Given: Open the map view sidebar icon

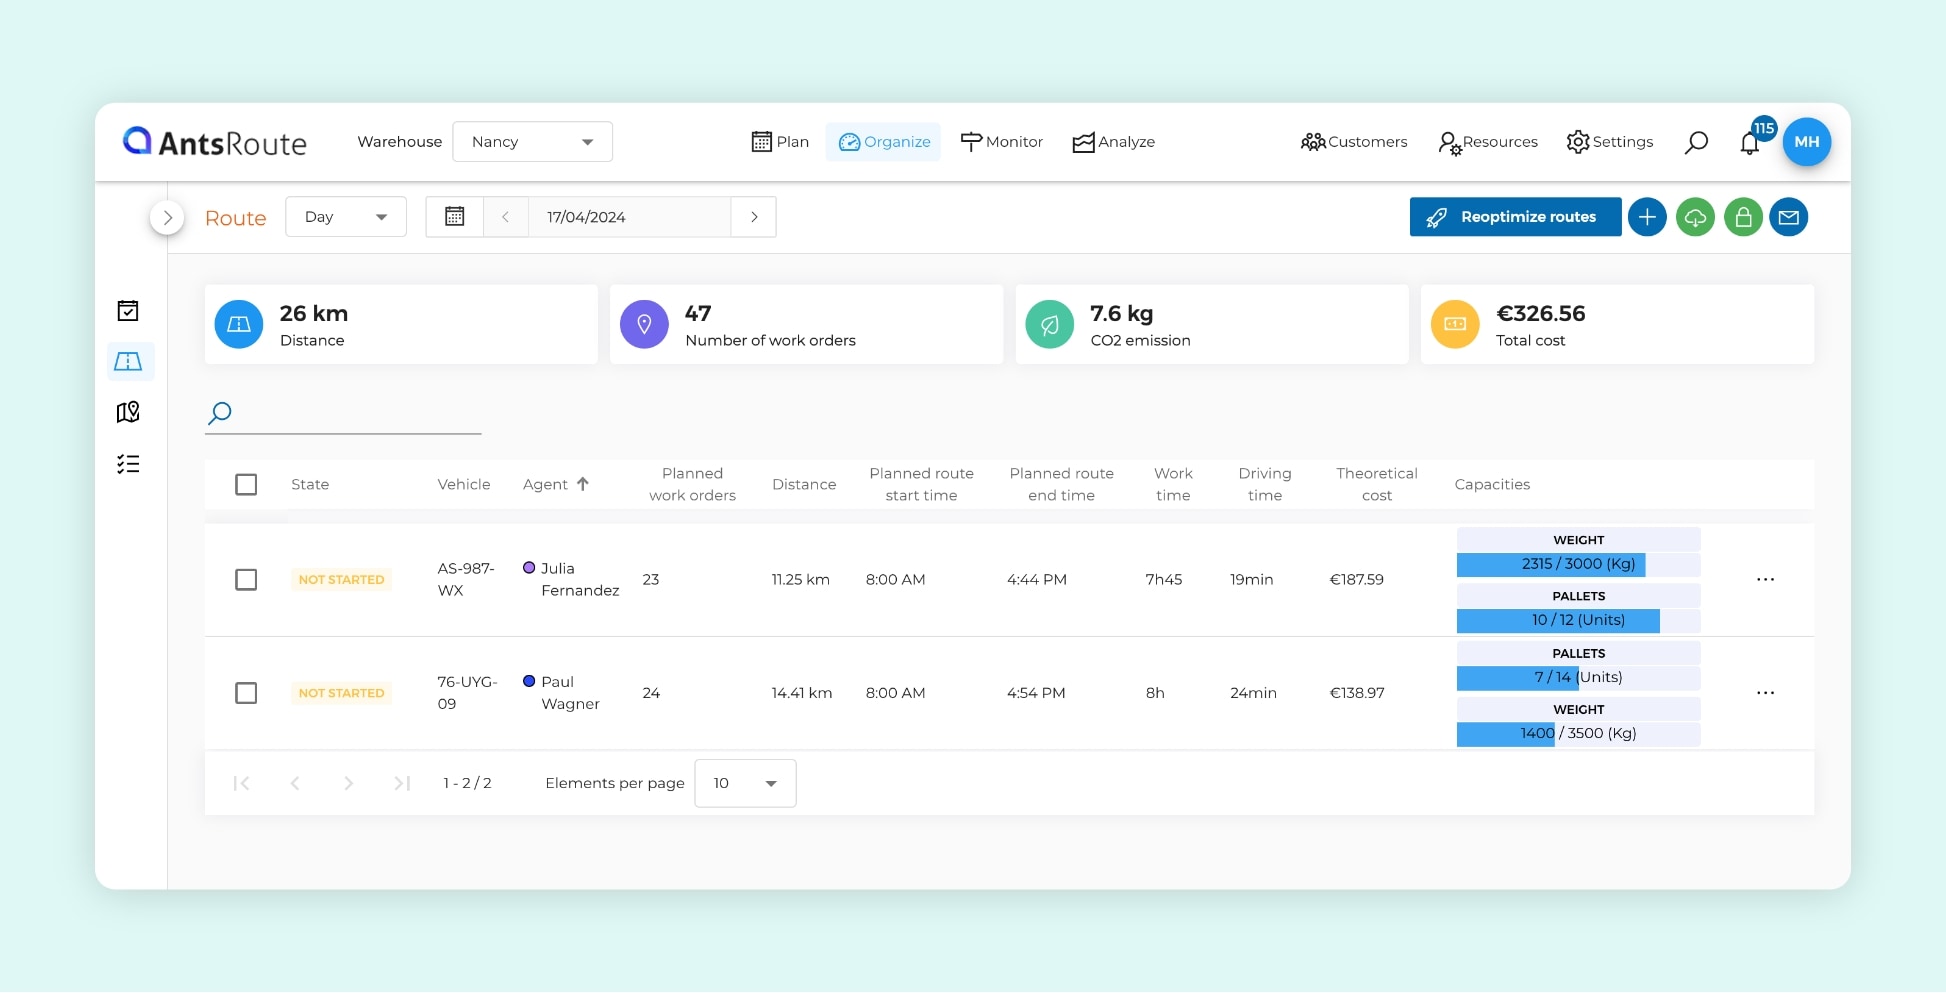Looking at the screenshot, I should pos(128,412).
